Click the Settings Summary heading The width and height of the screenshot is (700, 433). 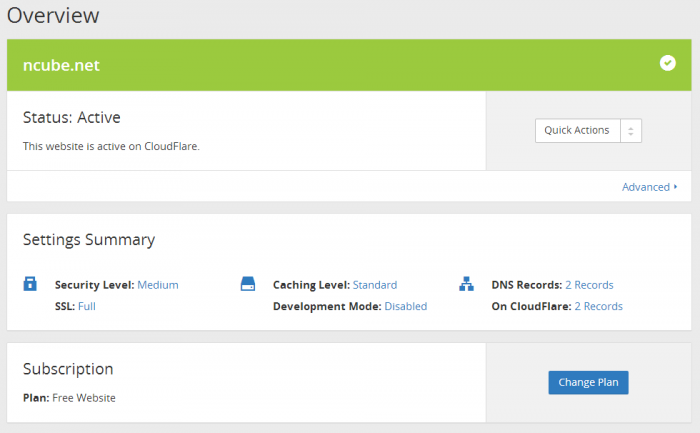point(89,240)
